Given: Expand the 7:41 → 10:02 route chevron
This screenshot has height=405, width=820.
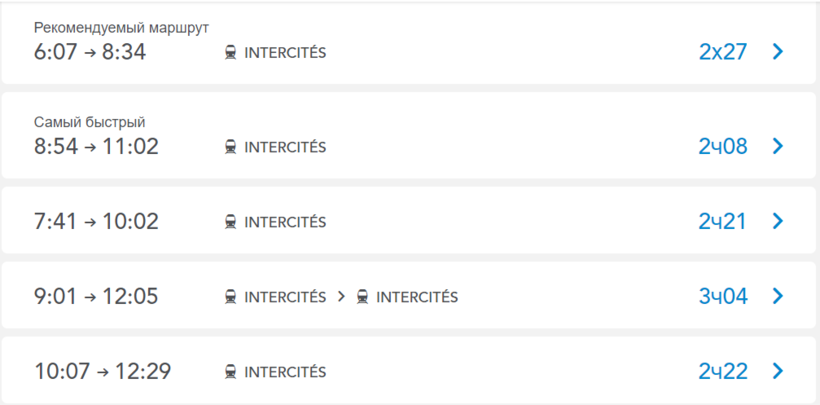Looking at the screenshot, I should tap(778, 221).
